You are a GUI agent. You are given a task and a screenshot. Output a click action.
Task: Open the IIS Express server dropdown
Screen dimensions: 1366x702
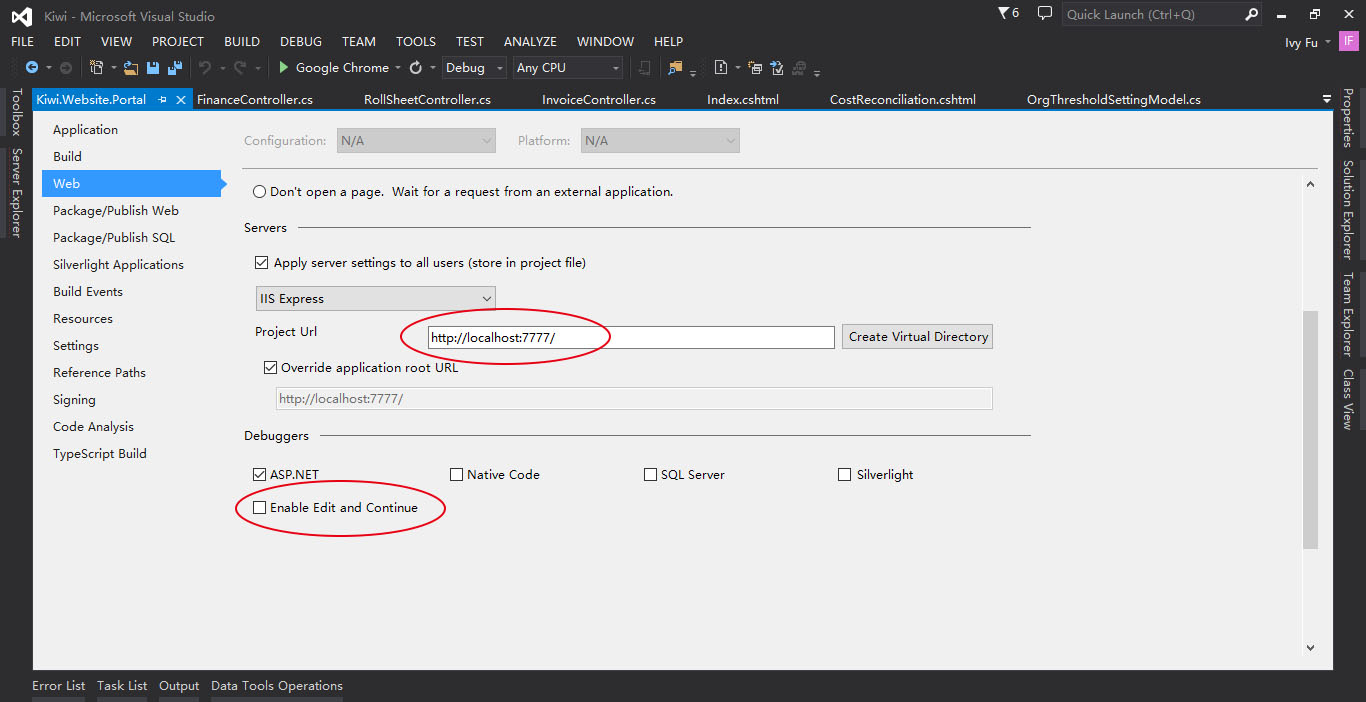pyautogui.click(x=375, y=298)
